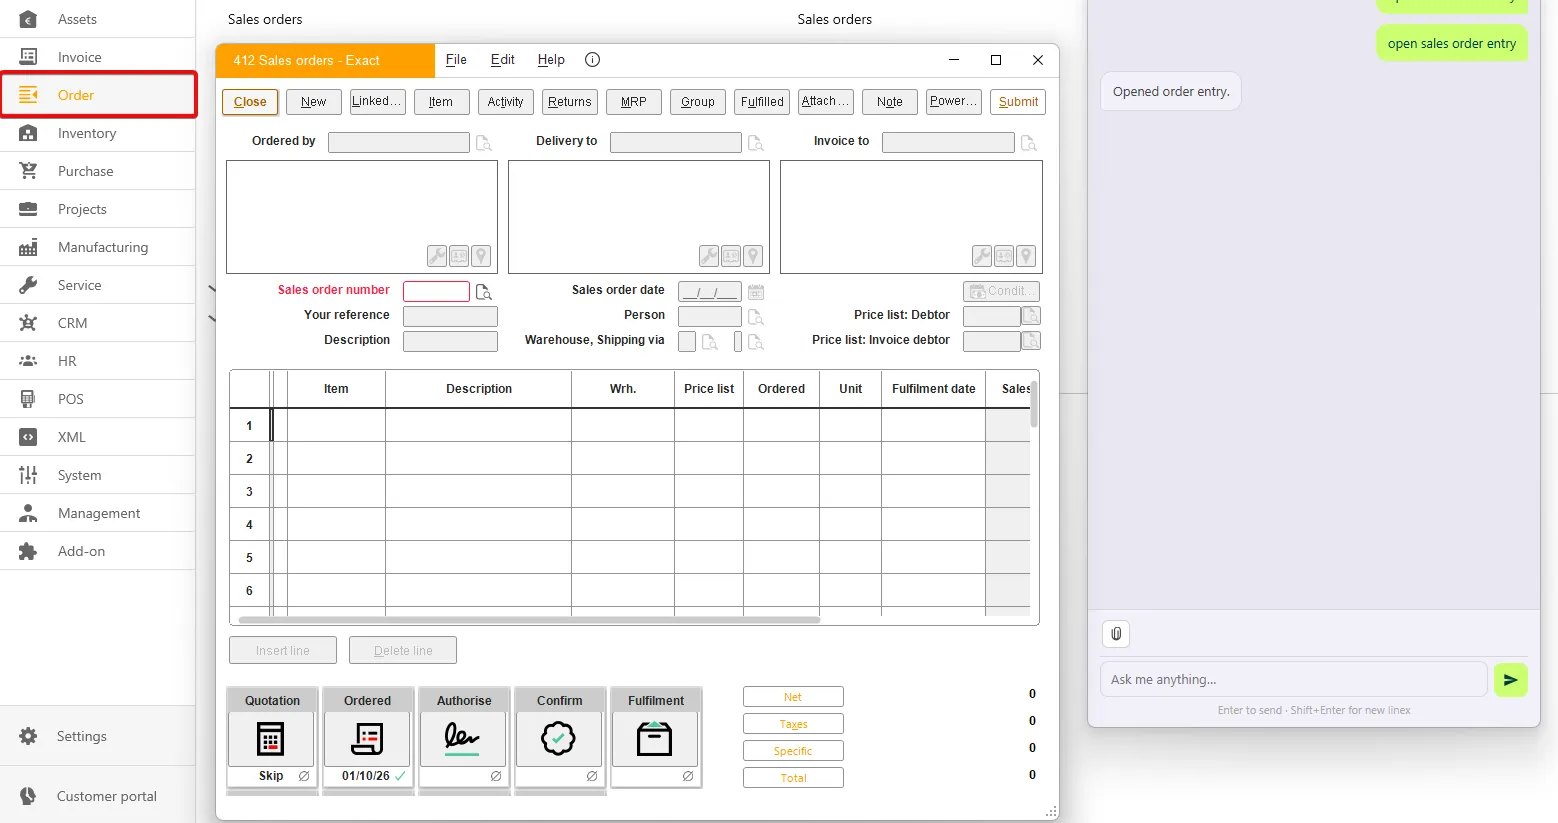Click the Taxes totals button
Viewport: 1558px width, 823px height.
tap(793, 724)
